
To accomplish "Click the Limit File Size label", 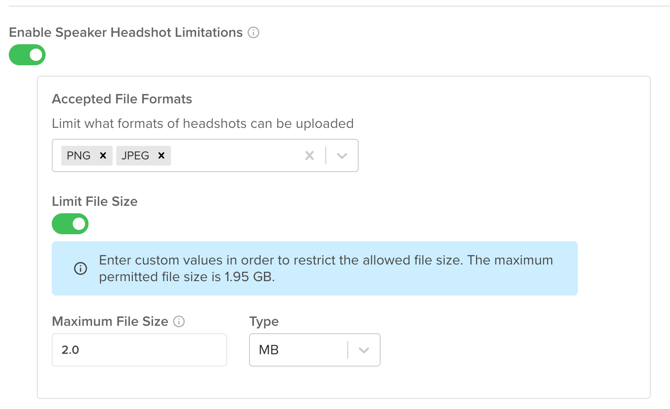I will [95, 201].
